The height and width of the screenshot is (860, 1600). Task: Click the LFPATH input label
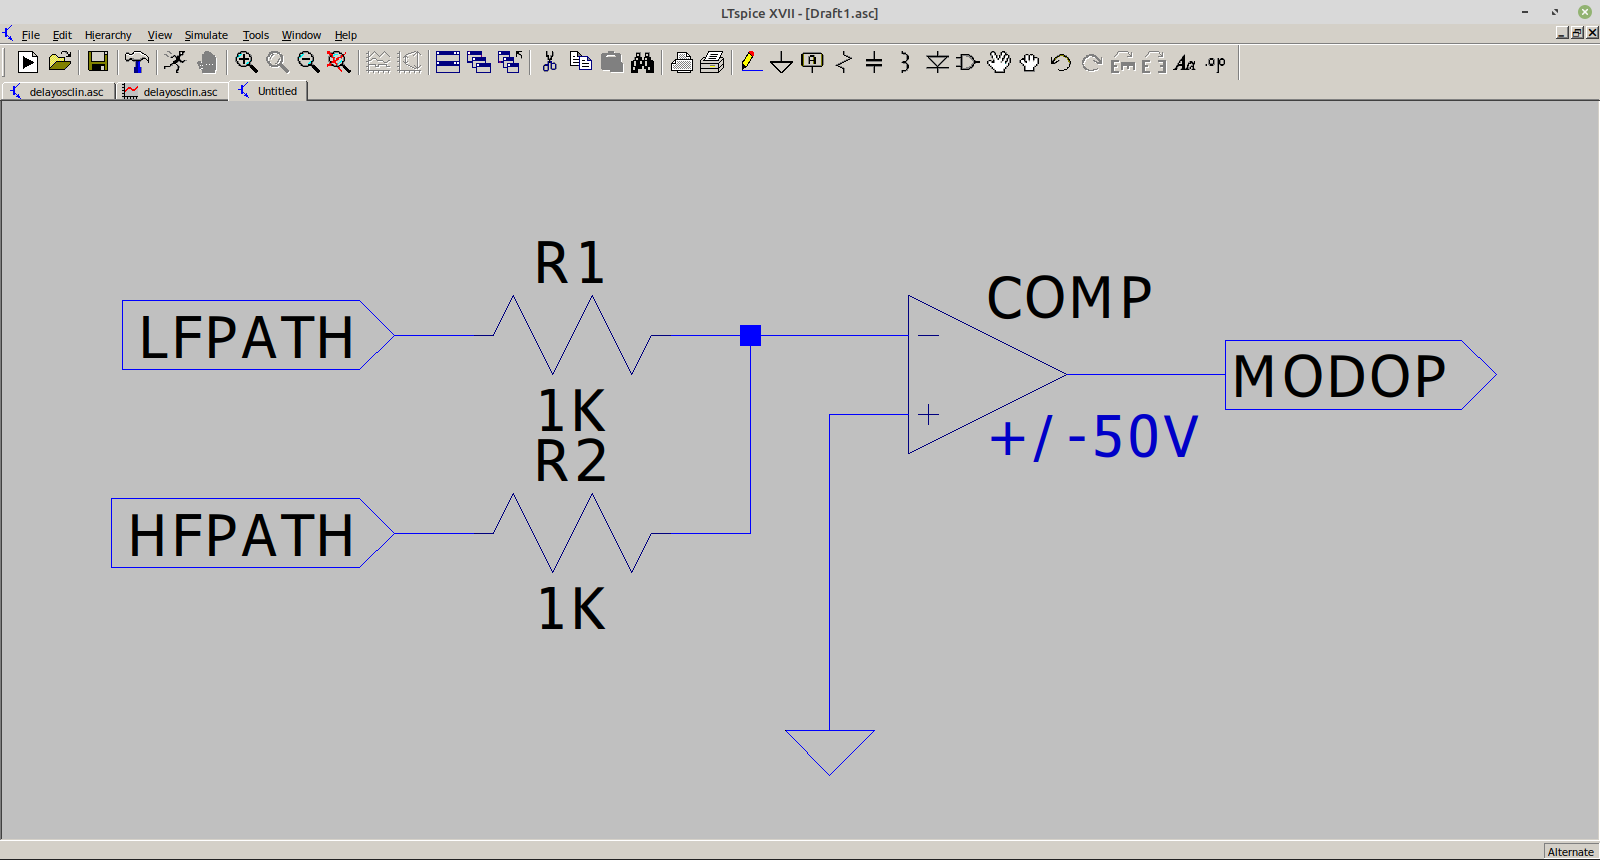tap(258, 335)
